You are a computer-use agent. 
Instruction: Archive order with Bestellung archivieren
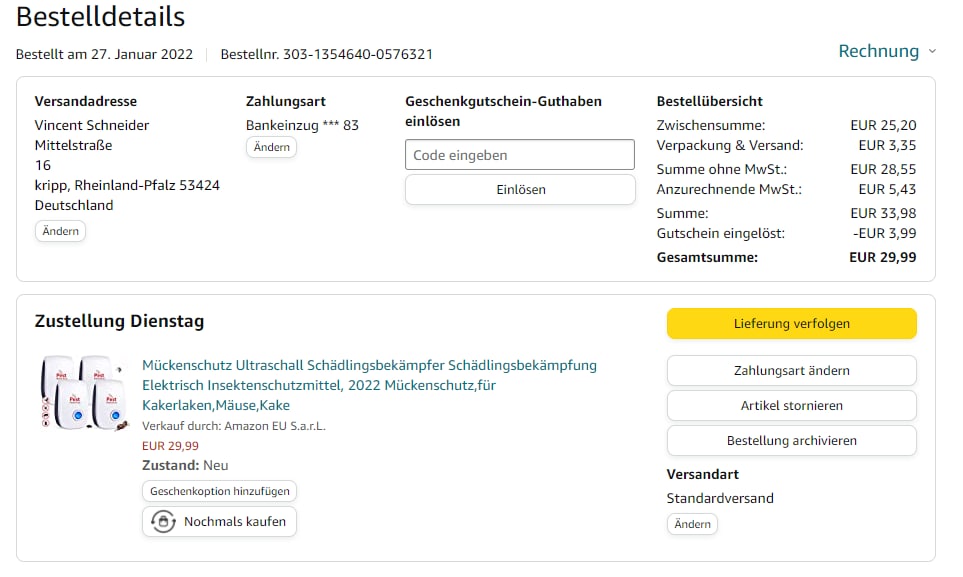(791, 440)
